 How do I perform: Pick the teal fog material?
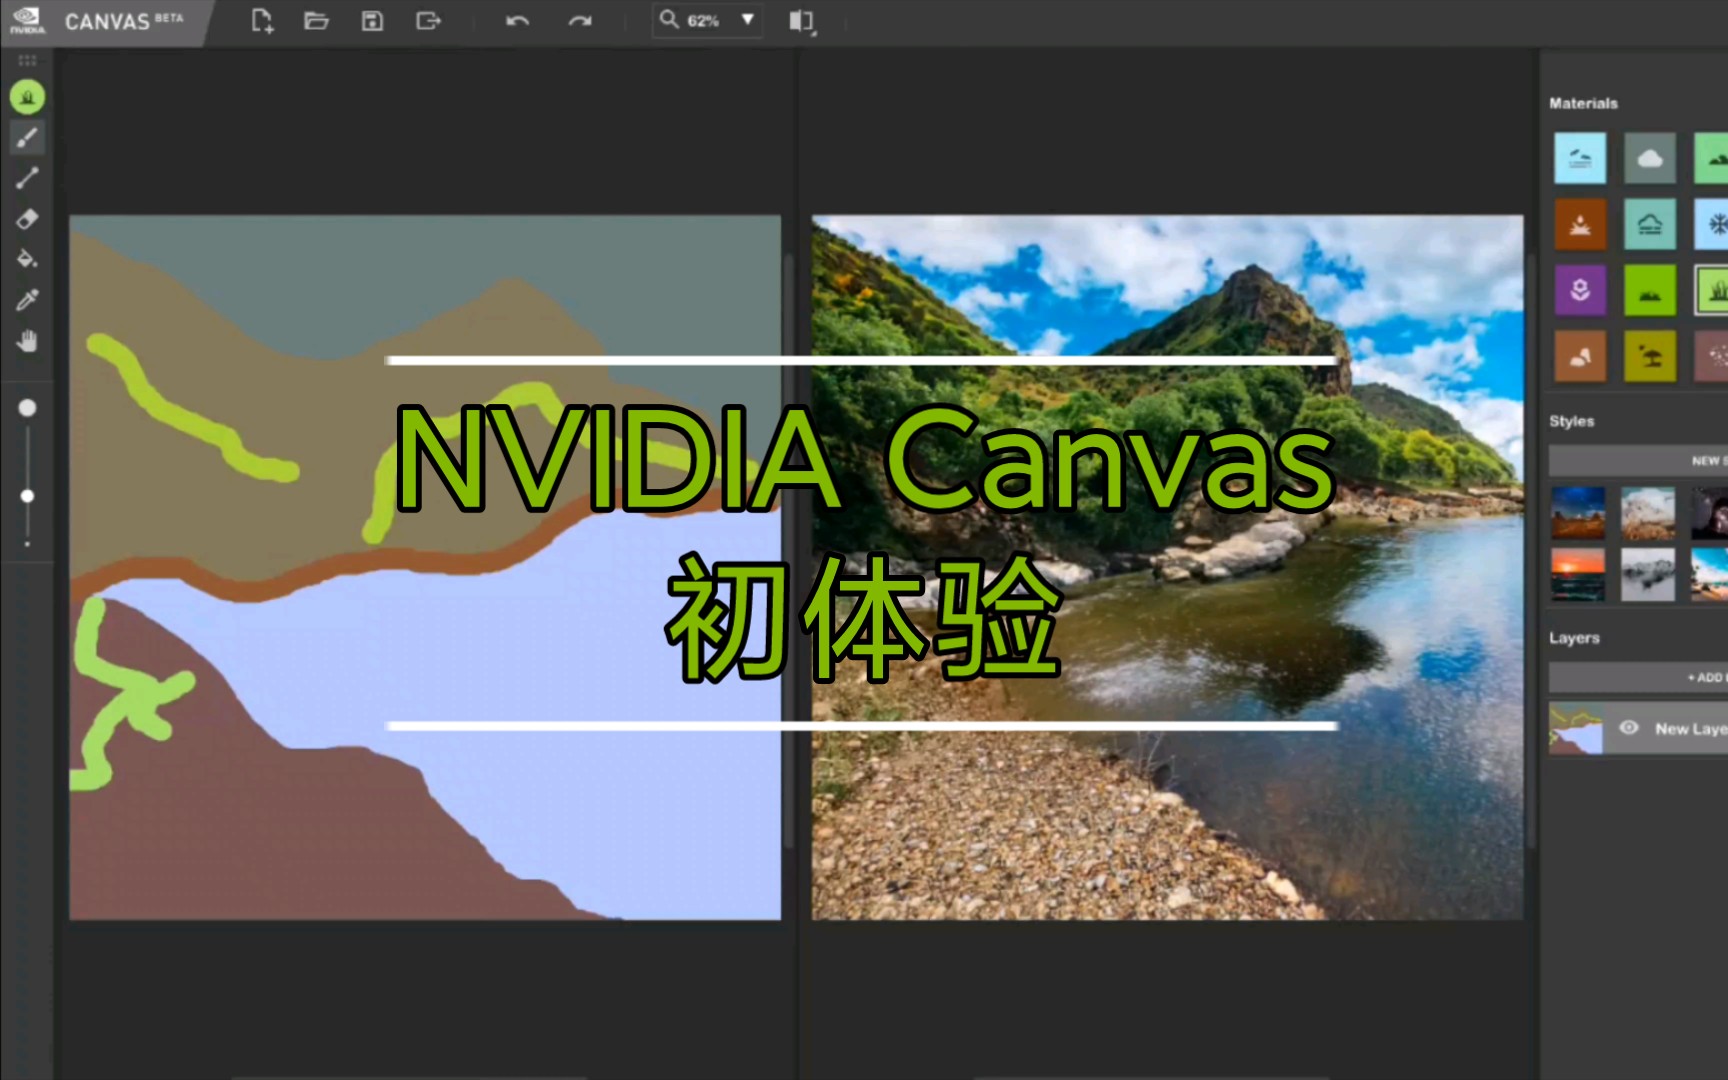[1650, 224]
